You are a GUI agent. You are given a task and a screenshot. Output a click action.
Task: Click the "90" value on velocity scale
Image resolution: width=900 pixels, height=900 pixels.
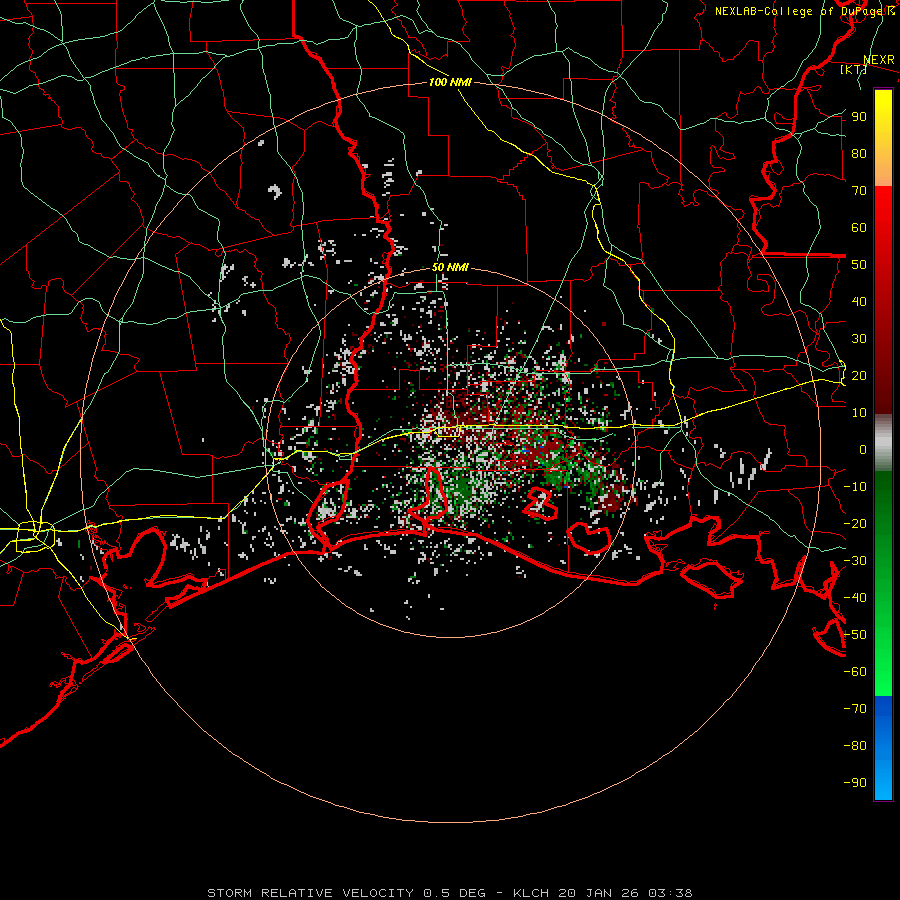(x=859, y=117)
